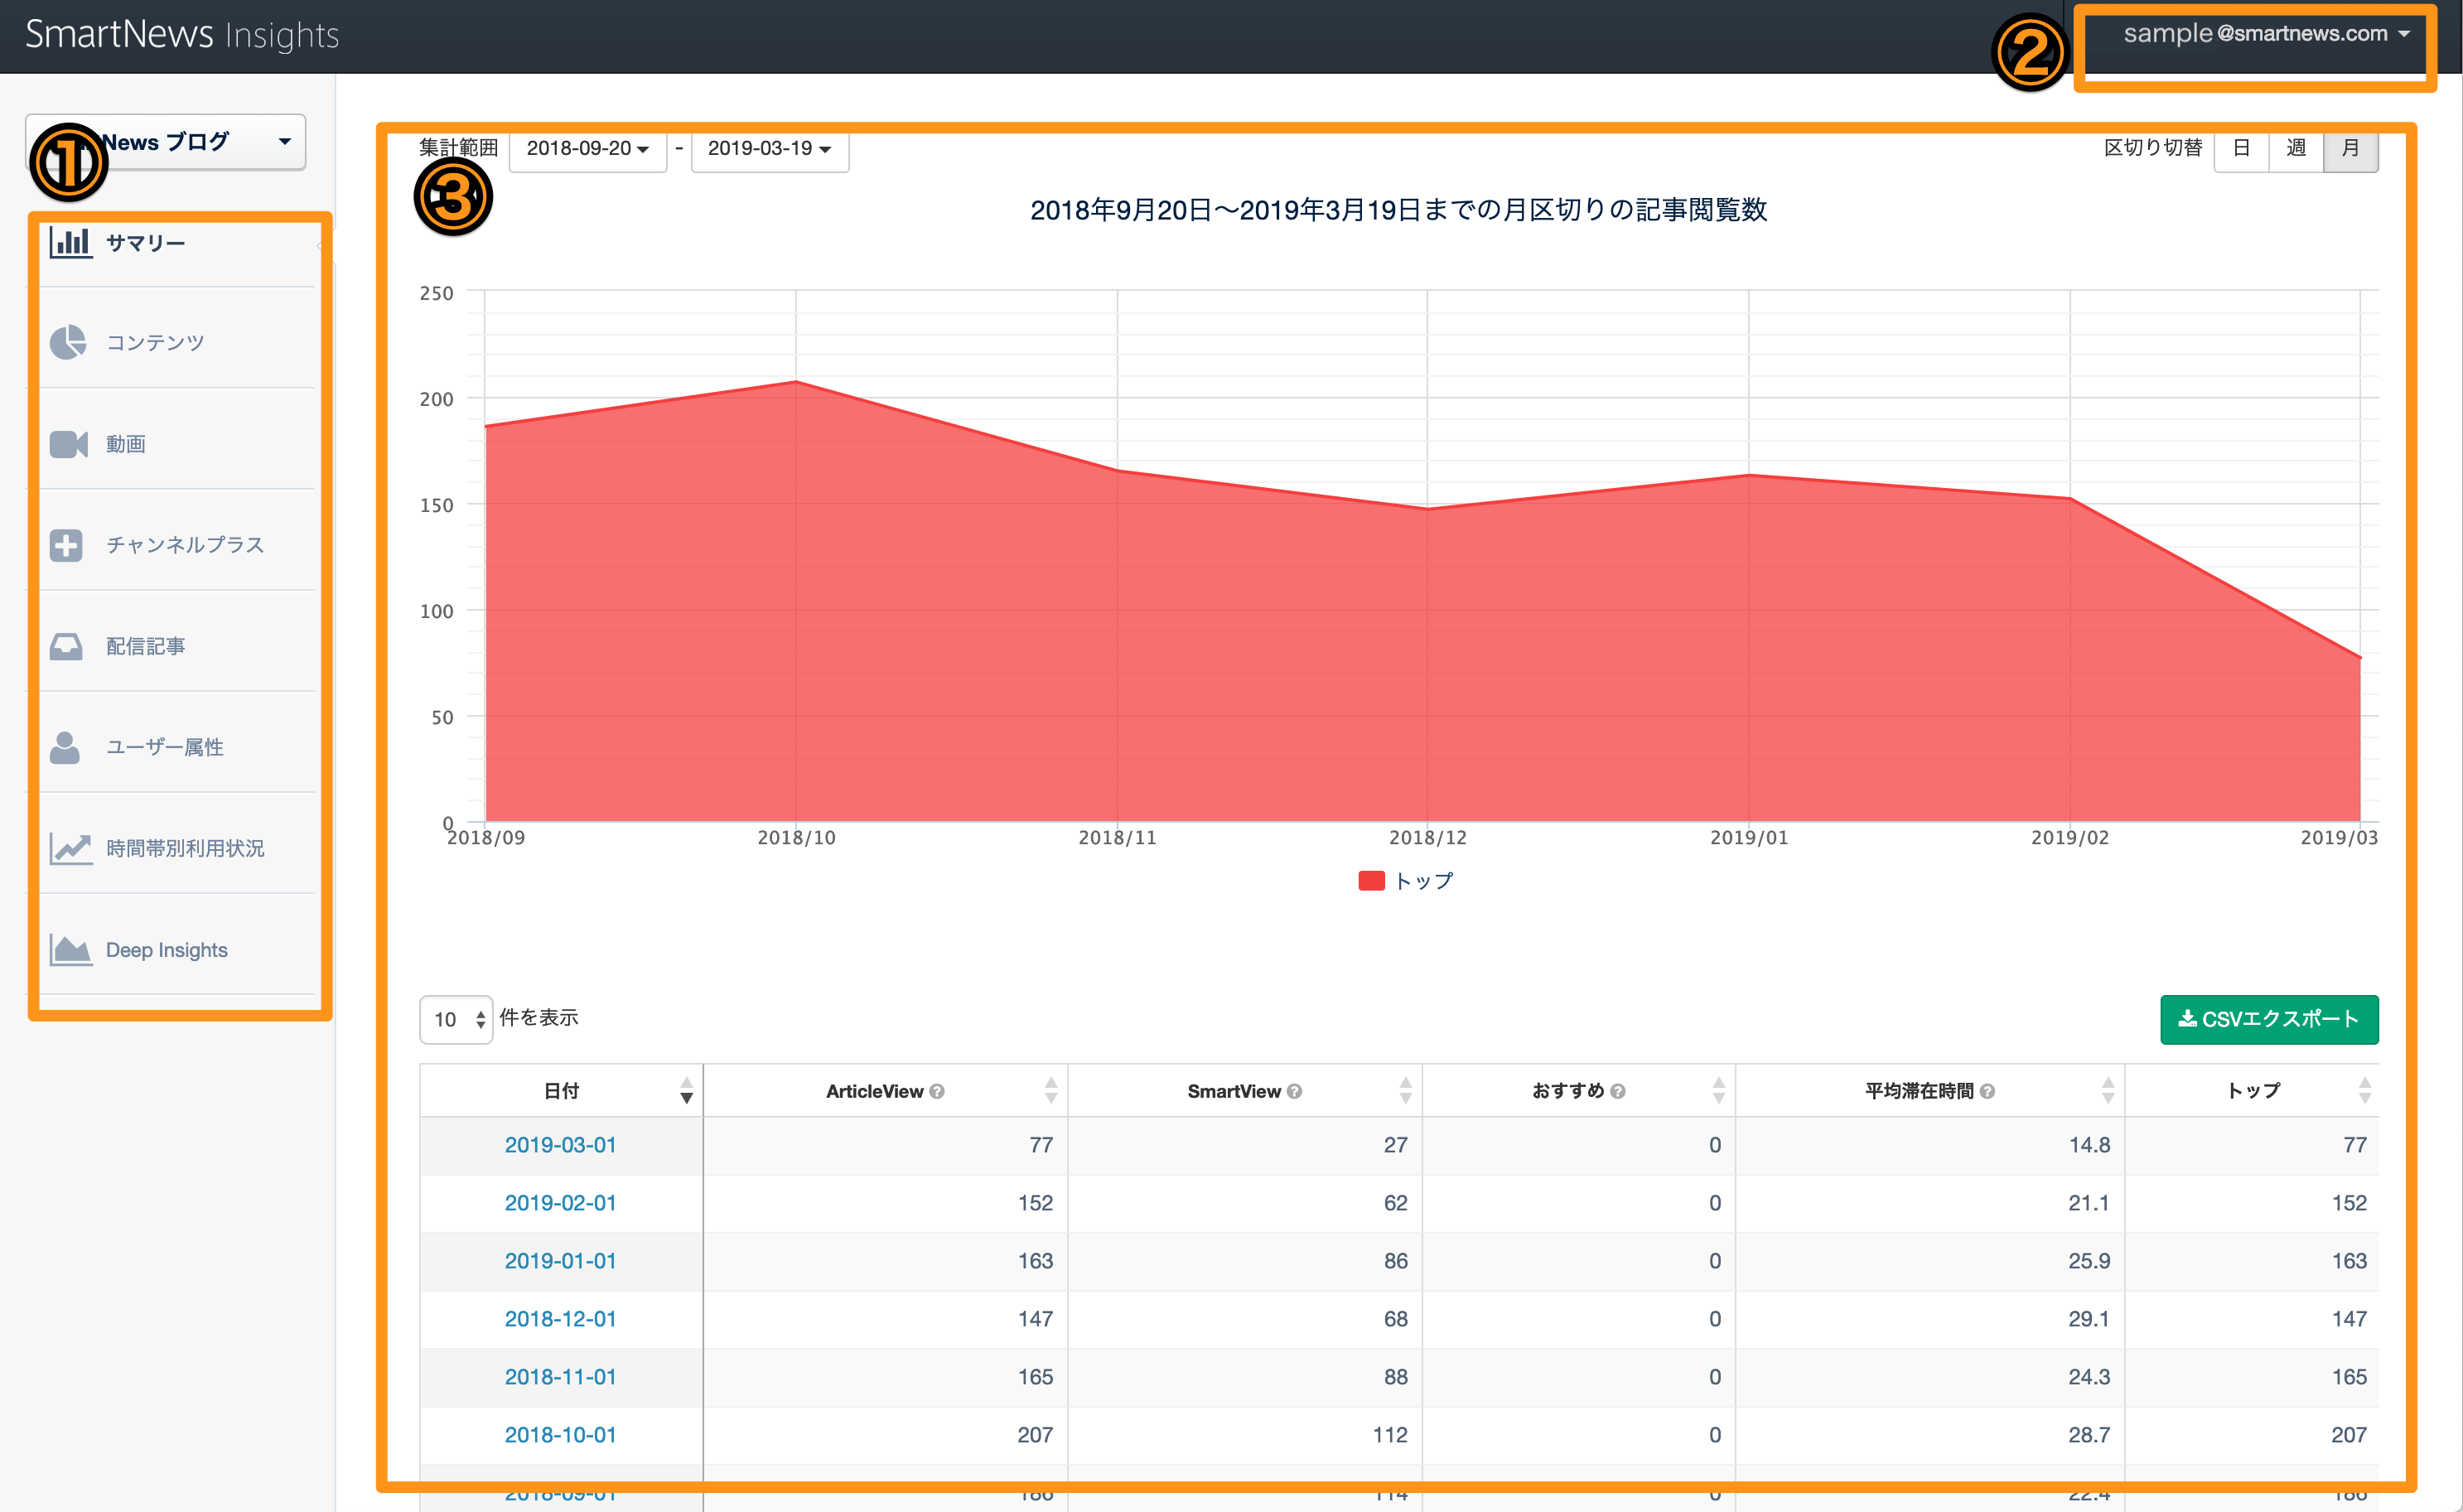Open the 2018-10-01 date link
Viewport: 2463px width, 1512px height.
(x=560, y=1435)
